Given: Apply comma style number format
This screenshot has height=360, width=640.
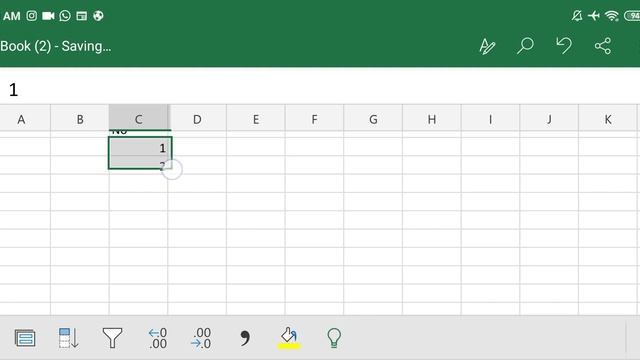Looking at the screenshot, I should tap(244, 338).
